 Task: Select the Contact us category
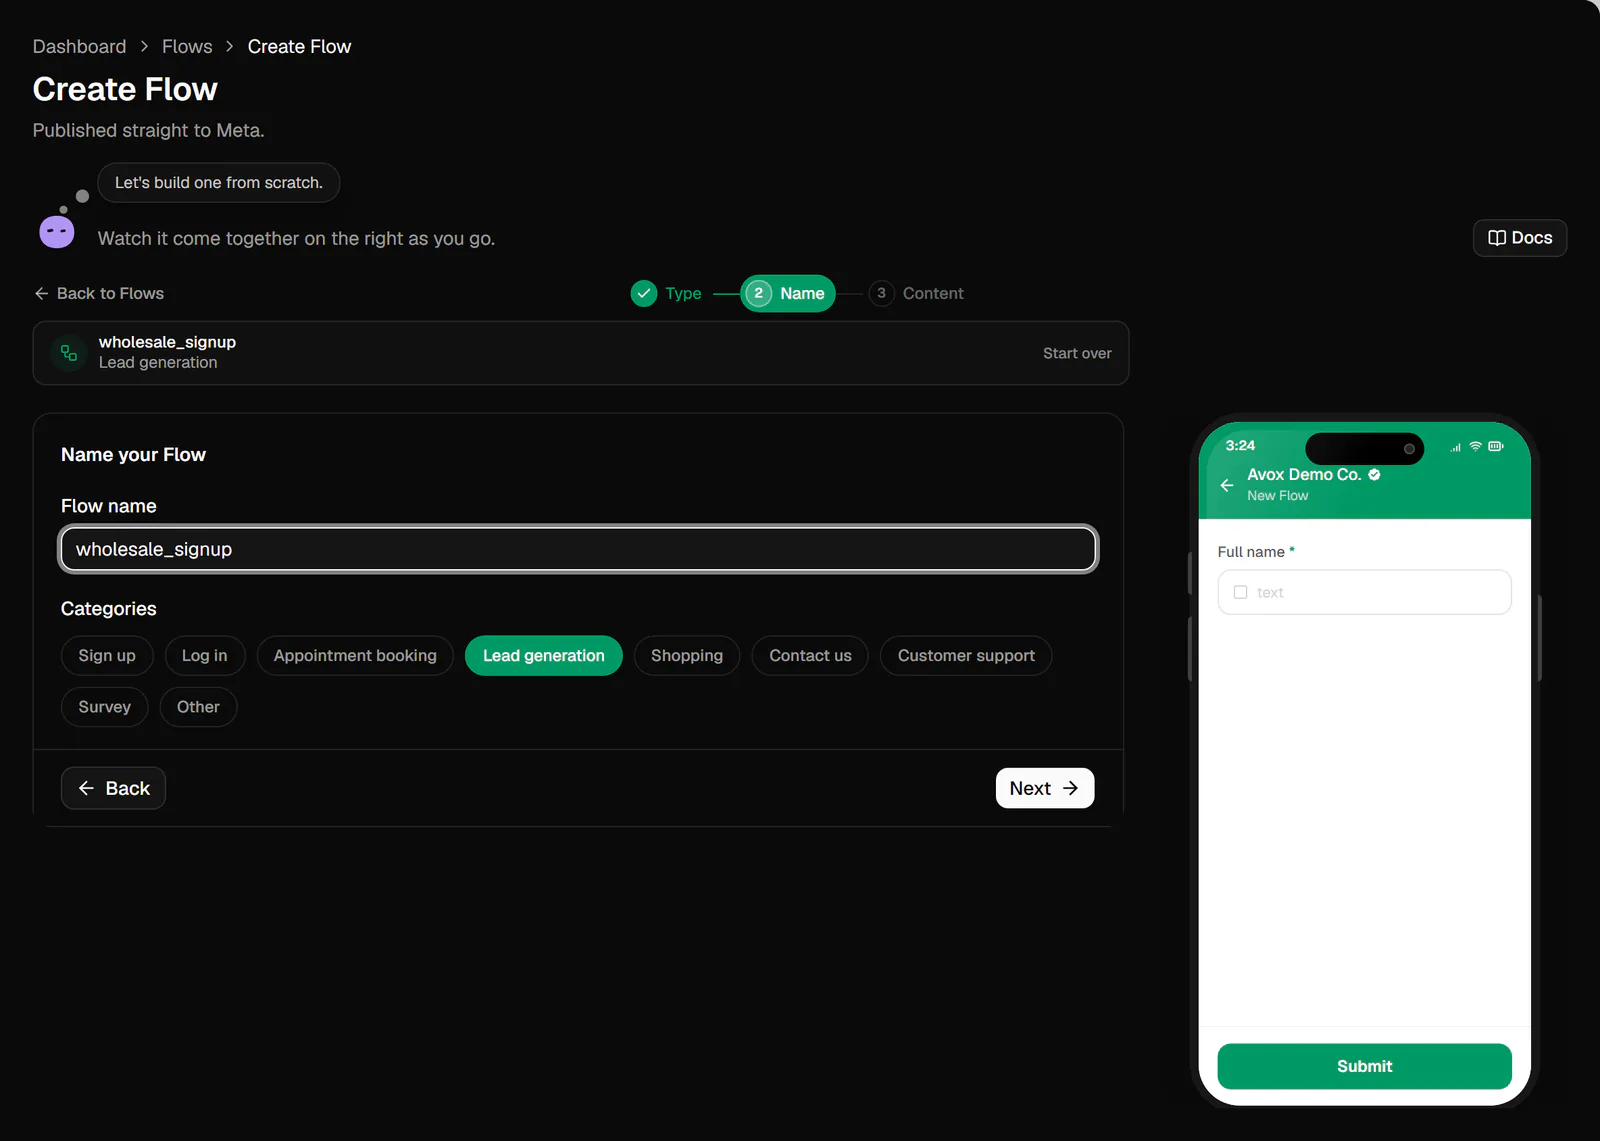[810, 656]
